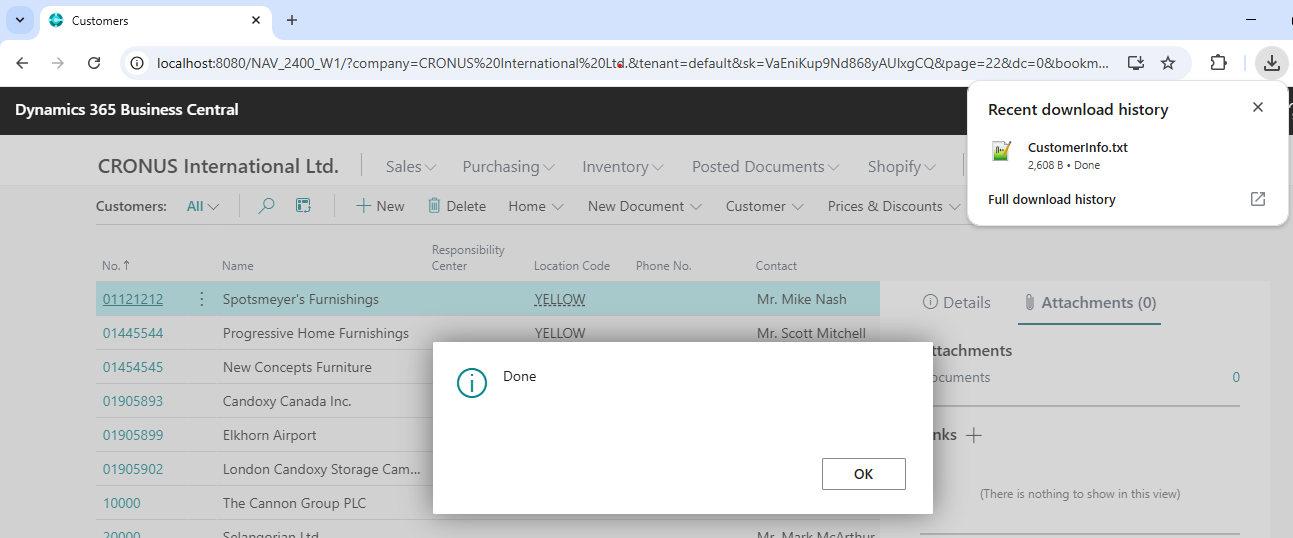Open customer number 01445544
Image resolution: width=1293 pixels, height=538 pixels.
pyautogui.click(x=133, y=333)
